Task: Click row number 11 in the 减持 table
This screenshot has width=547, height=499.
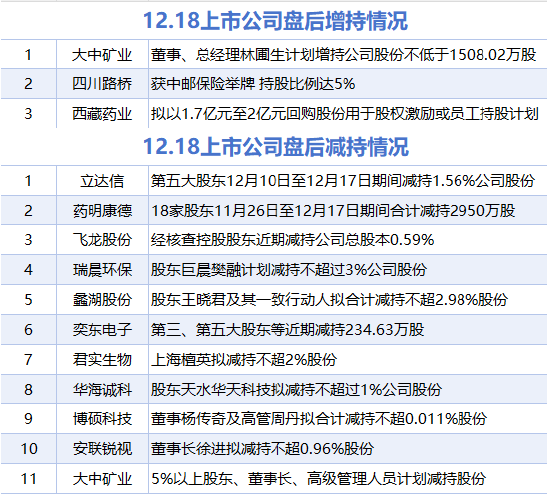Action: tap(29, 479)
